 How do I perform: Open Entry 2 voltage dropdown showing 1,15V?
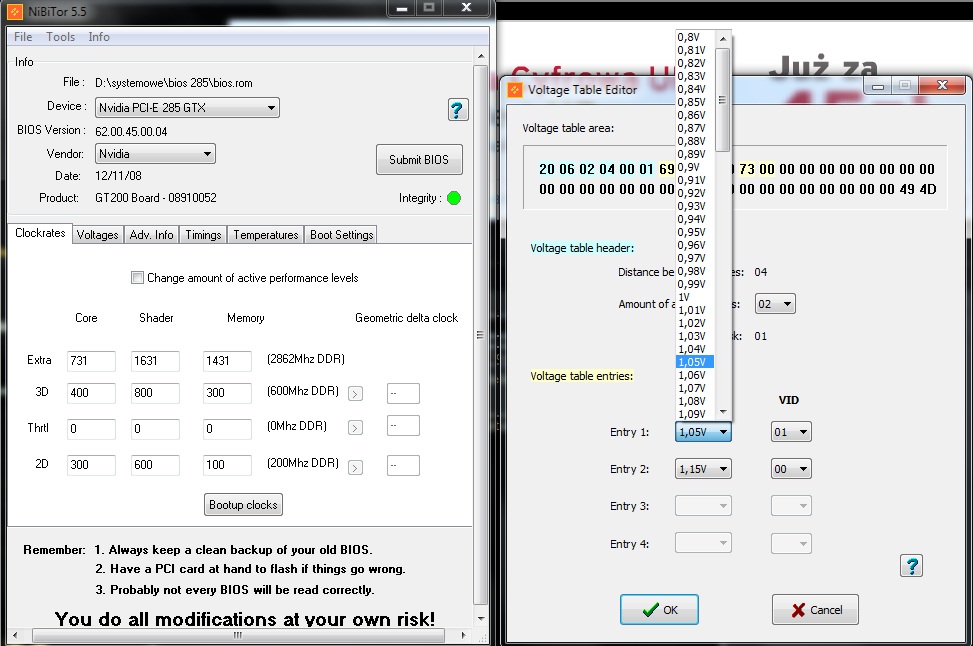(703, 469)
